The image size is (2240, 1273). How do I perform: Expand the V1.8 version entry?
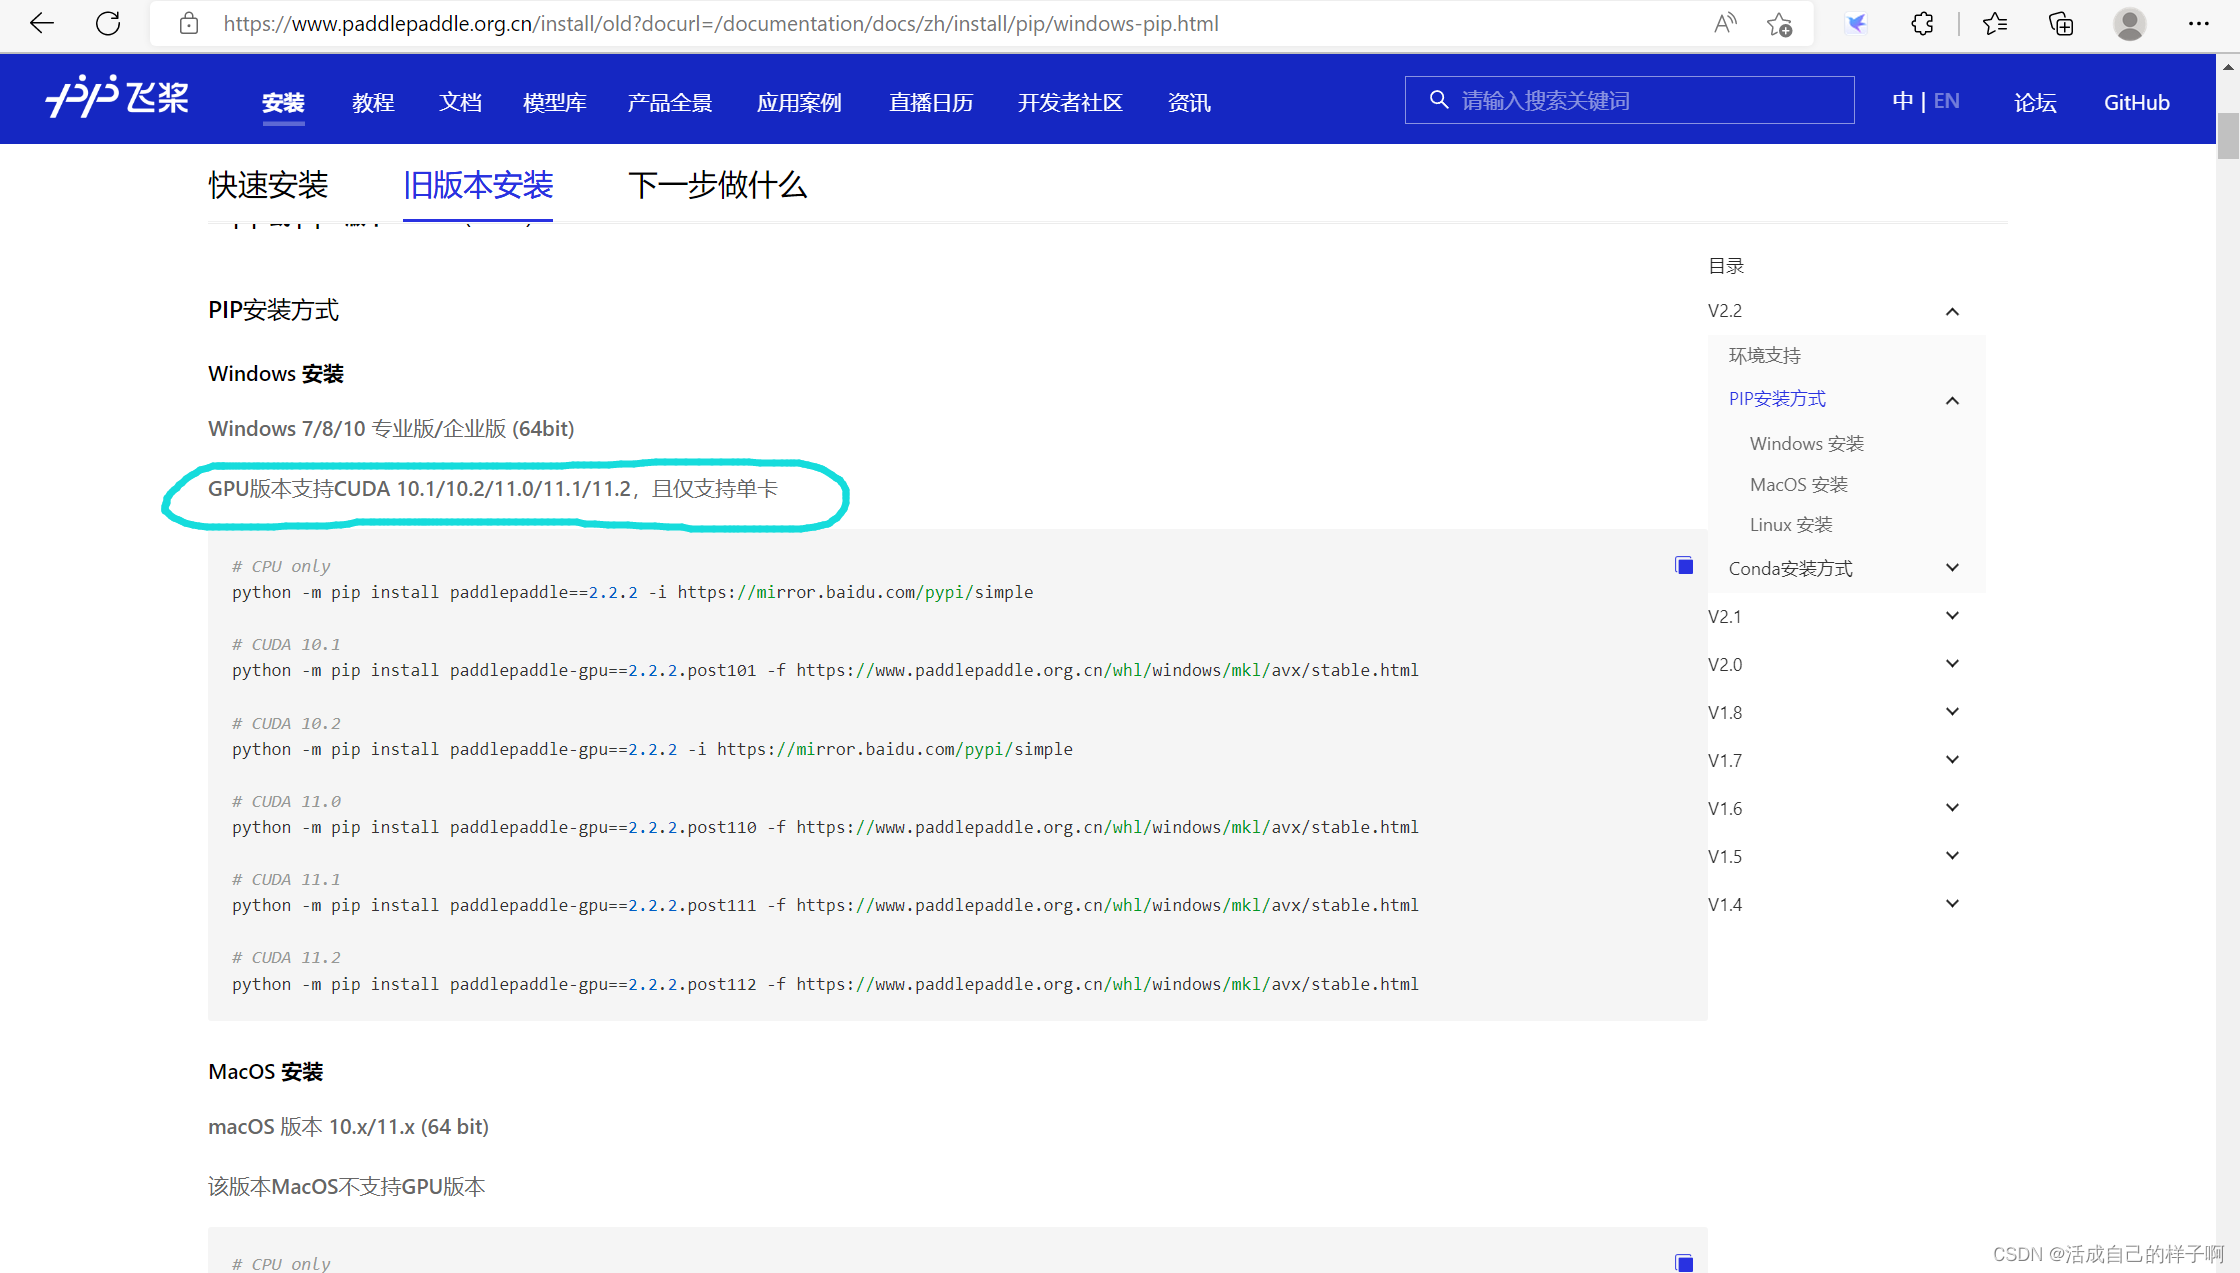click(1952, 712)
